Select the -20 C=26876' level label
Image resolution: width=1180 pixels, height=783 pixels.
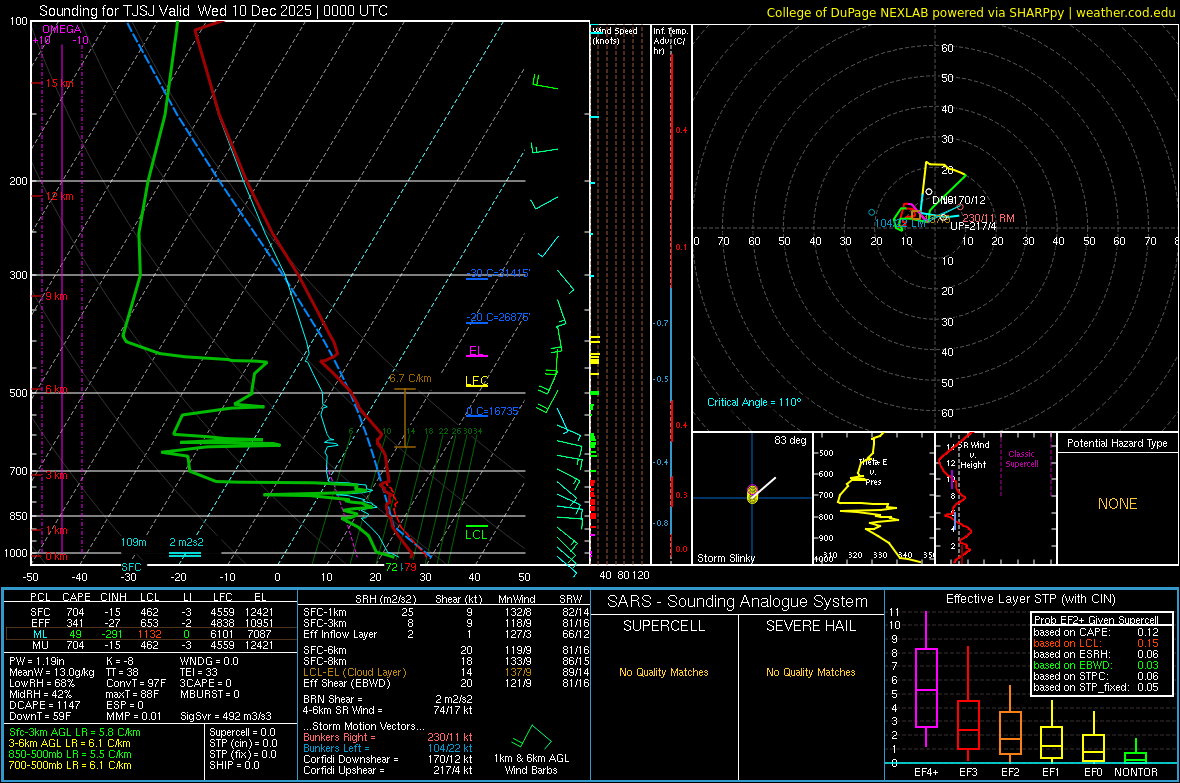tap(498, 317)
